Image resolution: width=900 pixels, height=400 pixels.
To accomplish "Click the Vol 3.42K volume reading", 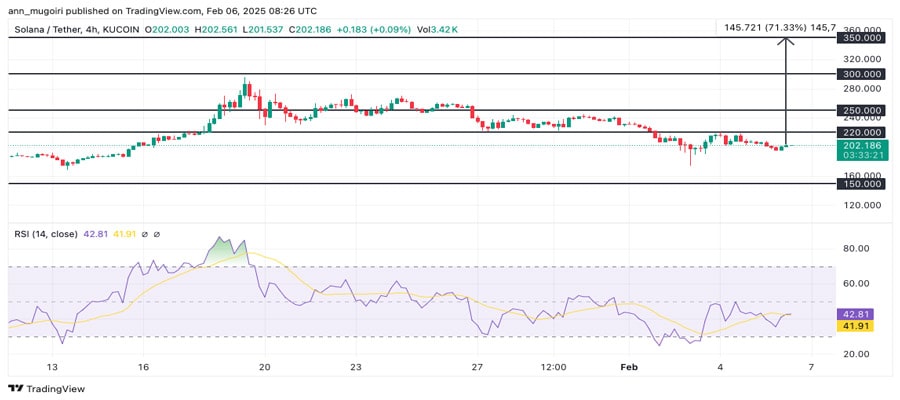I will [x=437, y=29].
